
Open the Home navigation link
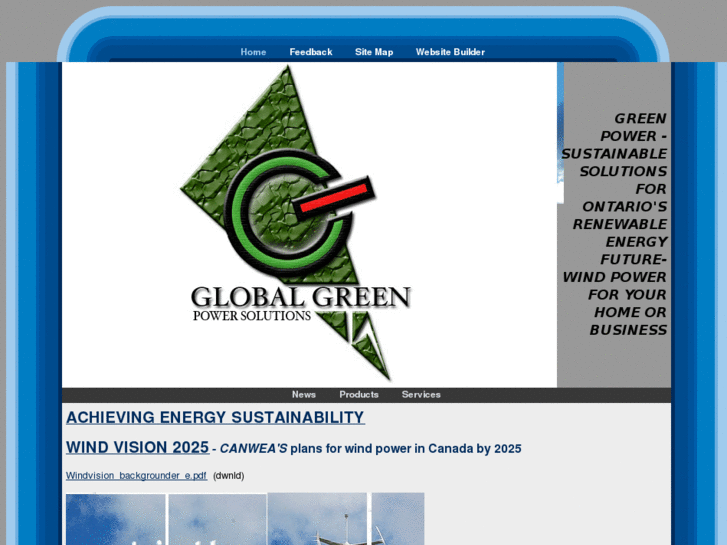point(253,52)
